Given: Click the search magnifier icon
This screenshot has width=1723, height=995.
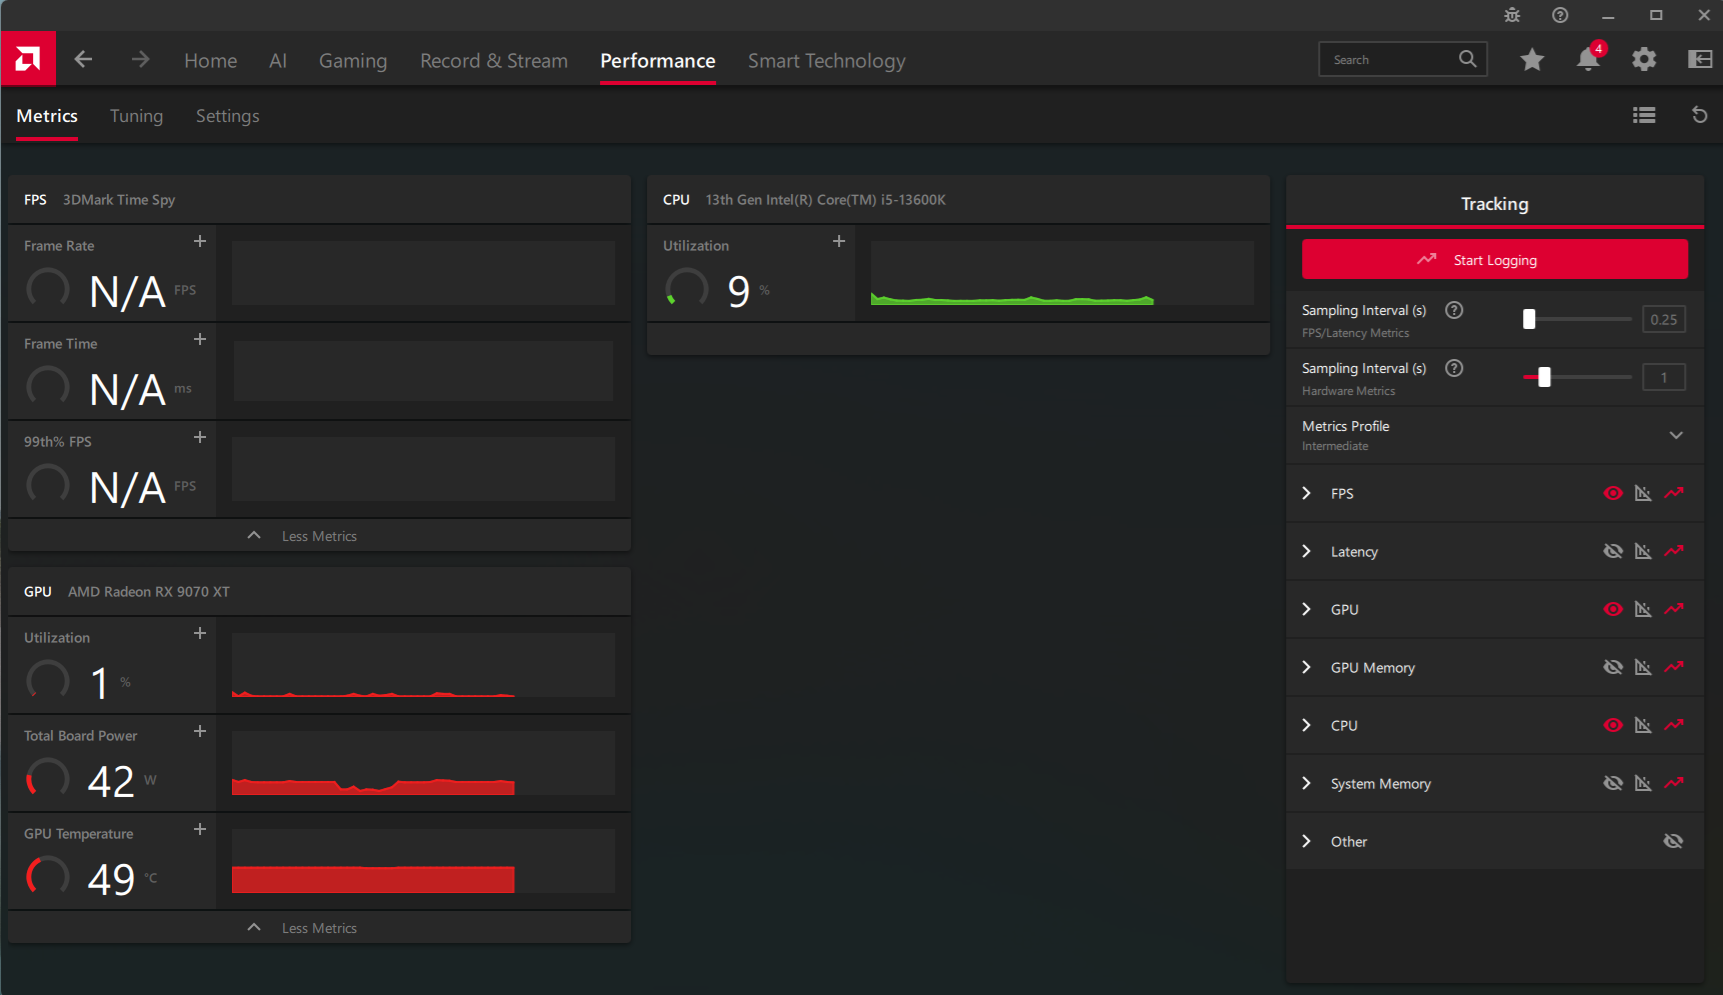Looking at the screenshot, I should click(1467, 59).
